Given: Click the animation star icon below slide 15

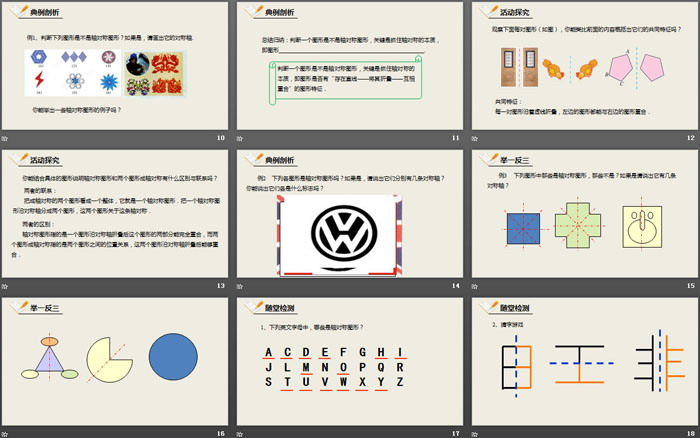Looking at the screenshot, I should (x=475, y=286).
